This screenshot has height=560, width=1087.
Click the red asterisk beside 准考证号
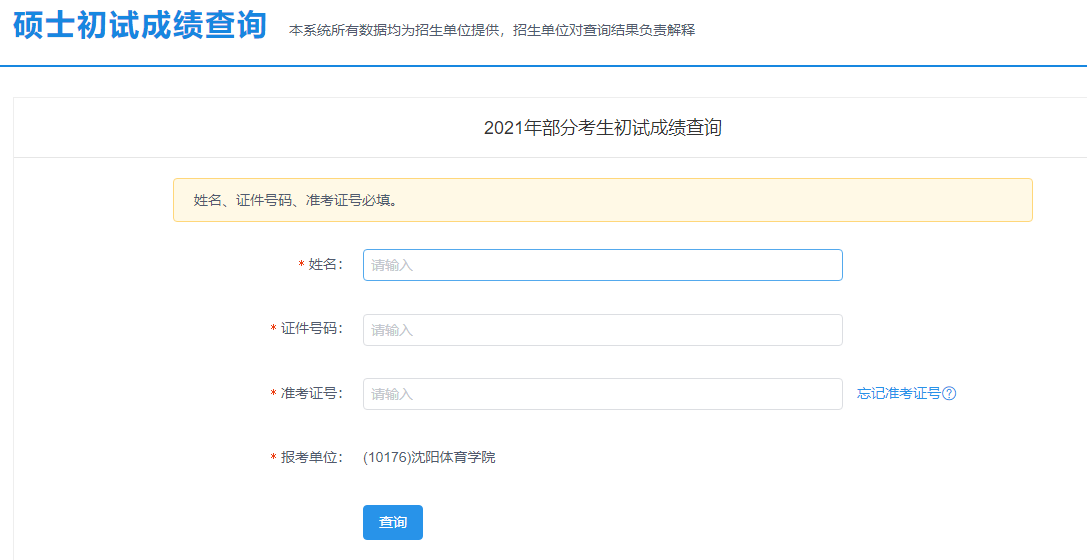(273, 395)
